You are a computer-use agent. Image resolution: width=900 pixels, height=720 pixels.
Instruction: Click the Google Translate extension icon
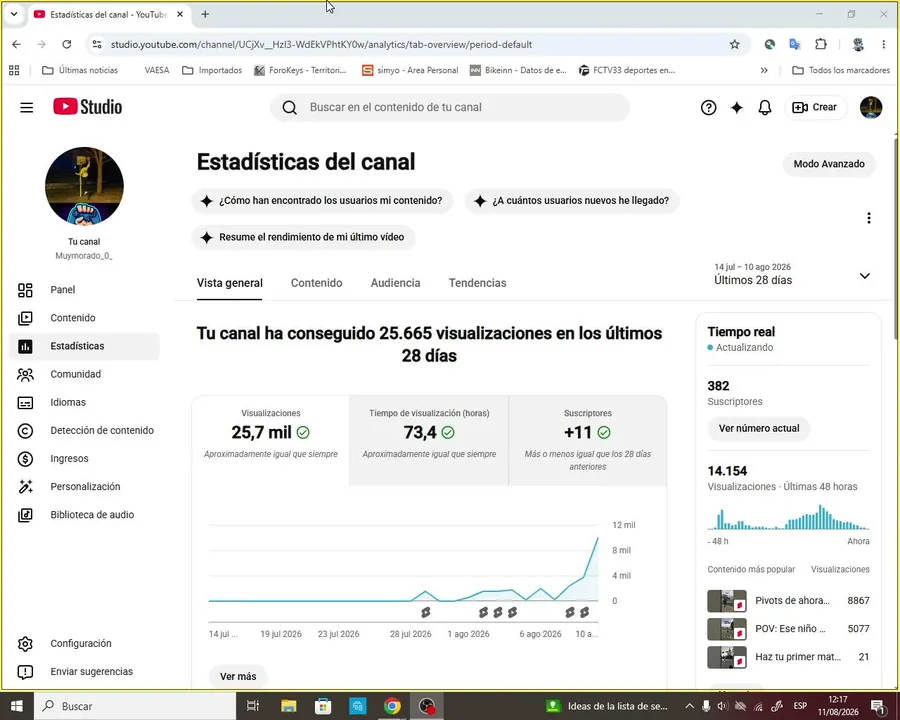795,44
